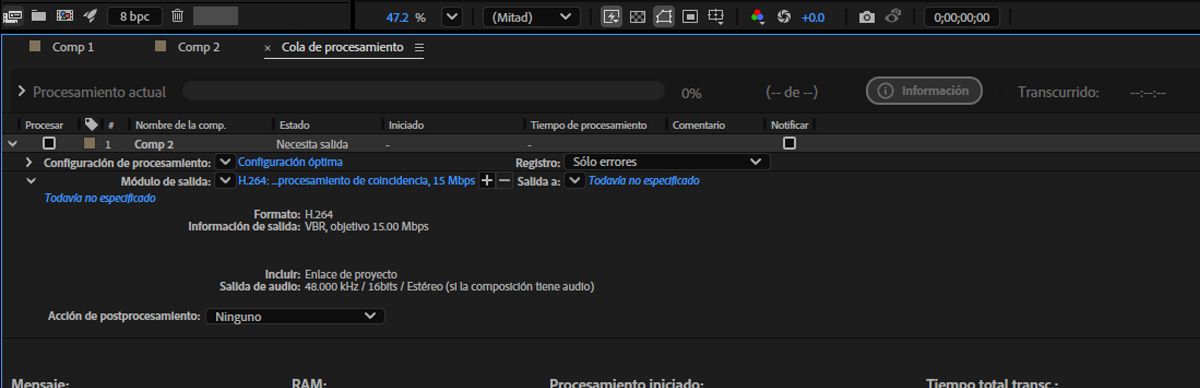Click Tiempo de procesamiento column header

(x=589, y=125)
